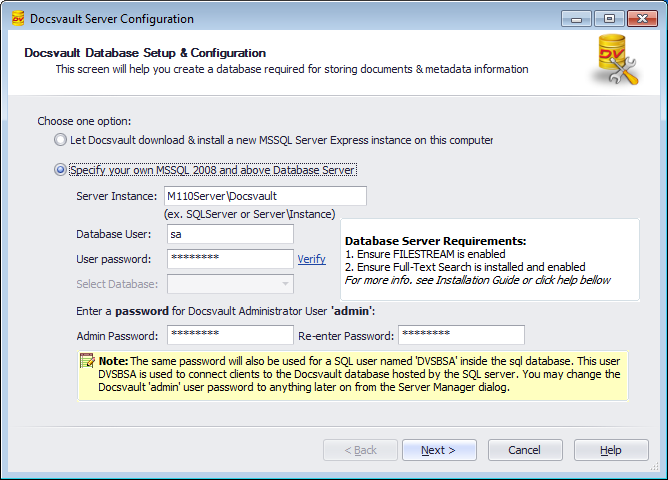Close the Docsvault Server Configuration window
Image resolution: width=668 pixels, height=480 pixels.
[642, 19]
